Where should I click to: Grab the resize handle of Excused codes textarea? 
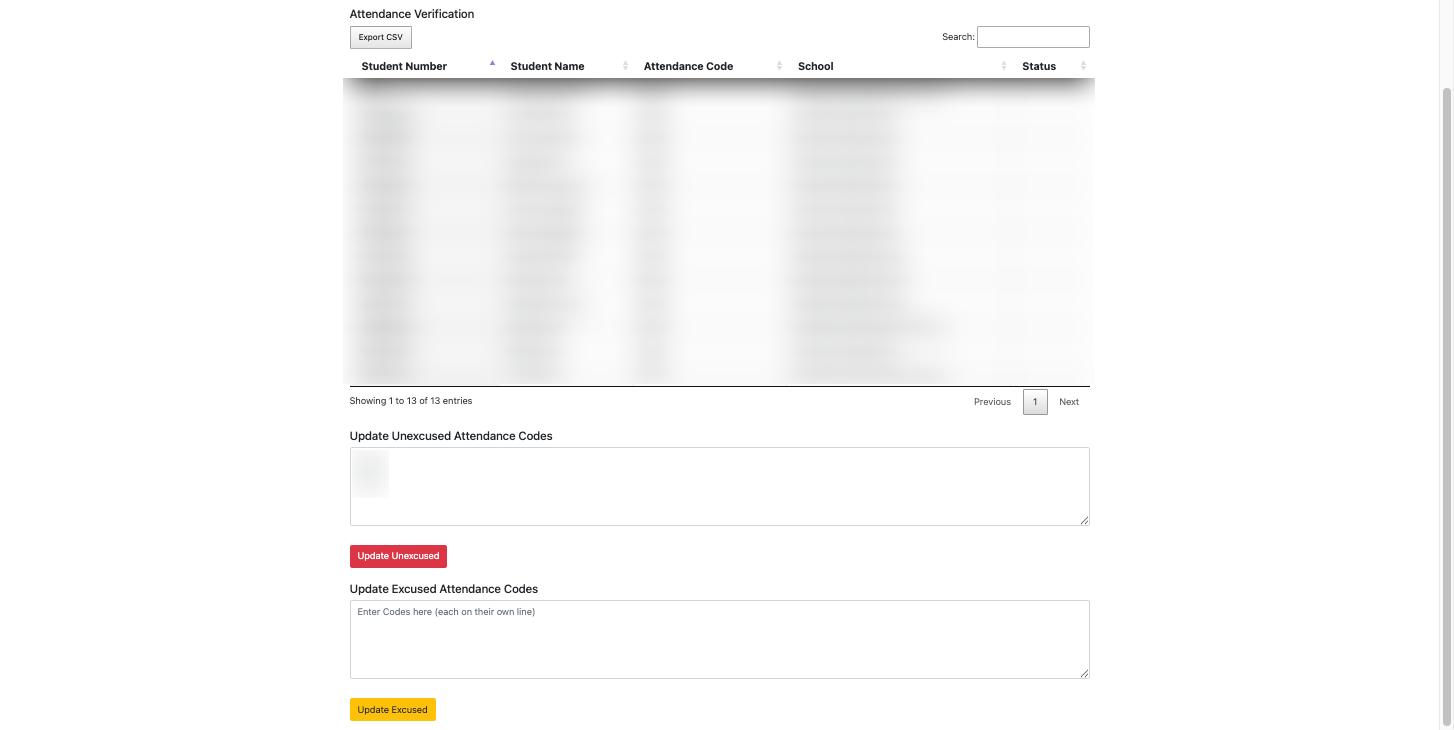pyautogui.click(x=1084, y=673)
